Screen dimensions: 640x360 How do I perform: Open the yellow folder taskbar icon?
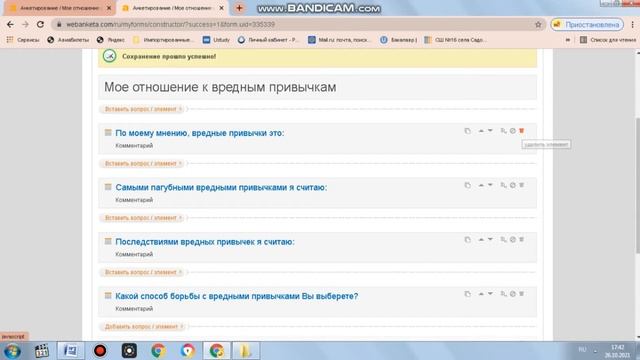tap(246, 351)
